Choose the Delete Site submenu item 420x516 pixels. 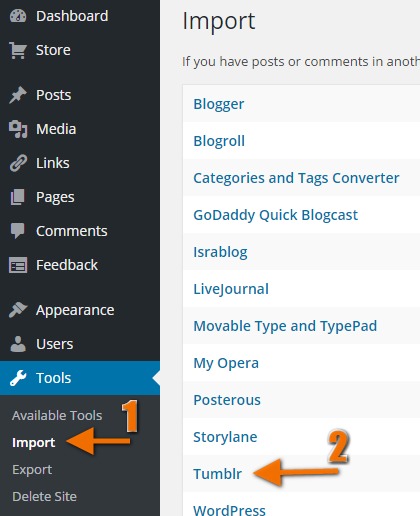tap(44, 497)
